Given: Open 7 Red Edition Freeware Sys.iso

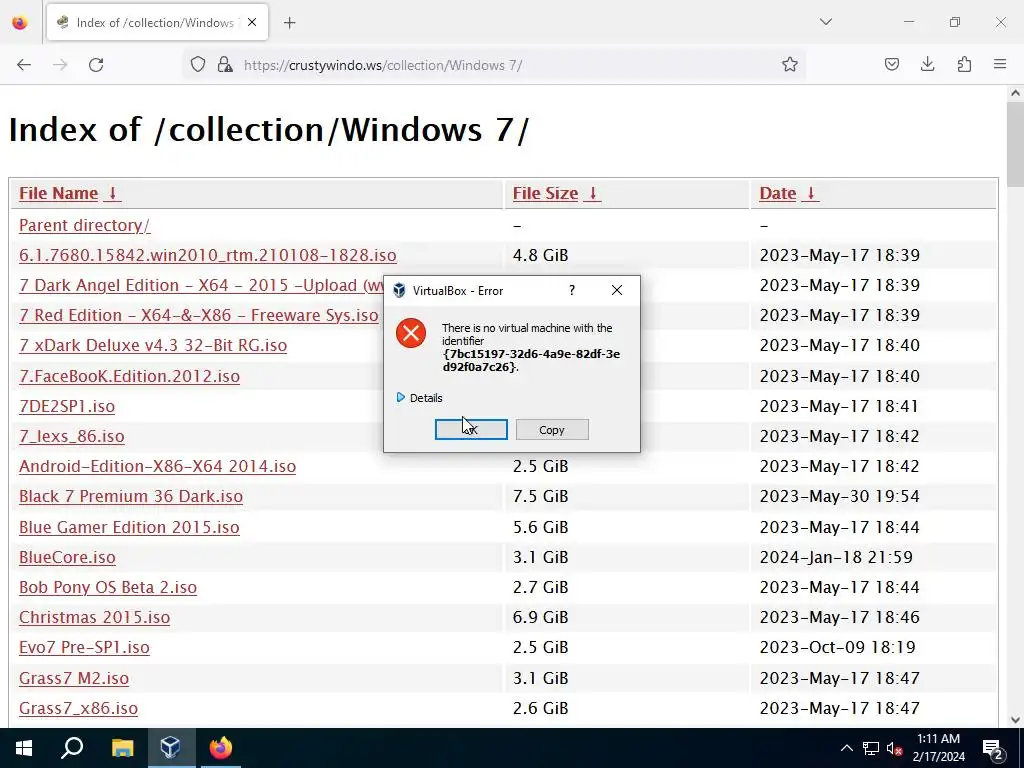Looking at the screenshot, I should (x=199, y=315).
